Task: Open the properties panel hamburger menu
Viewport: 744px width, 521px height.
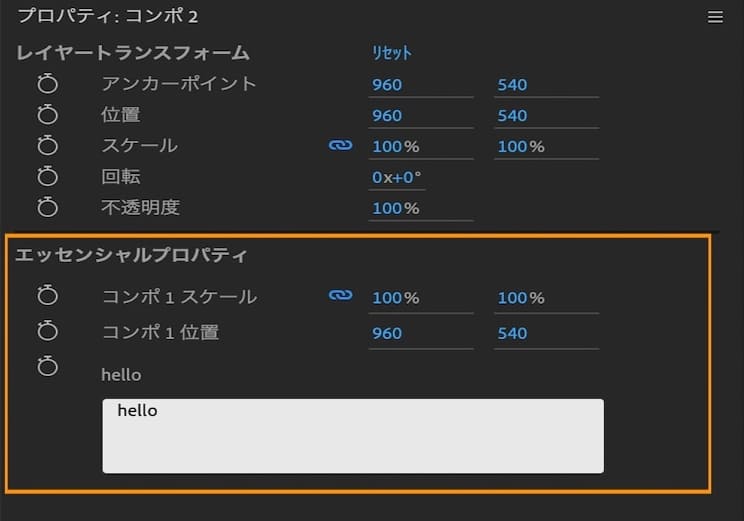Action: [x=715, y=17]
